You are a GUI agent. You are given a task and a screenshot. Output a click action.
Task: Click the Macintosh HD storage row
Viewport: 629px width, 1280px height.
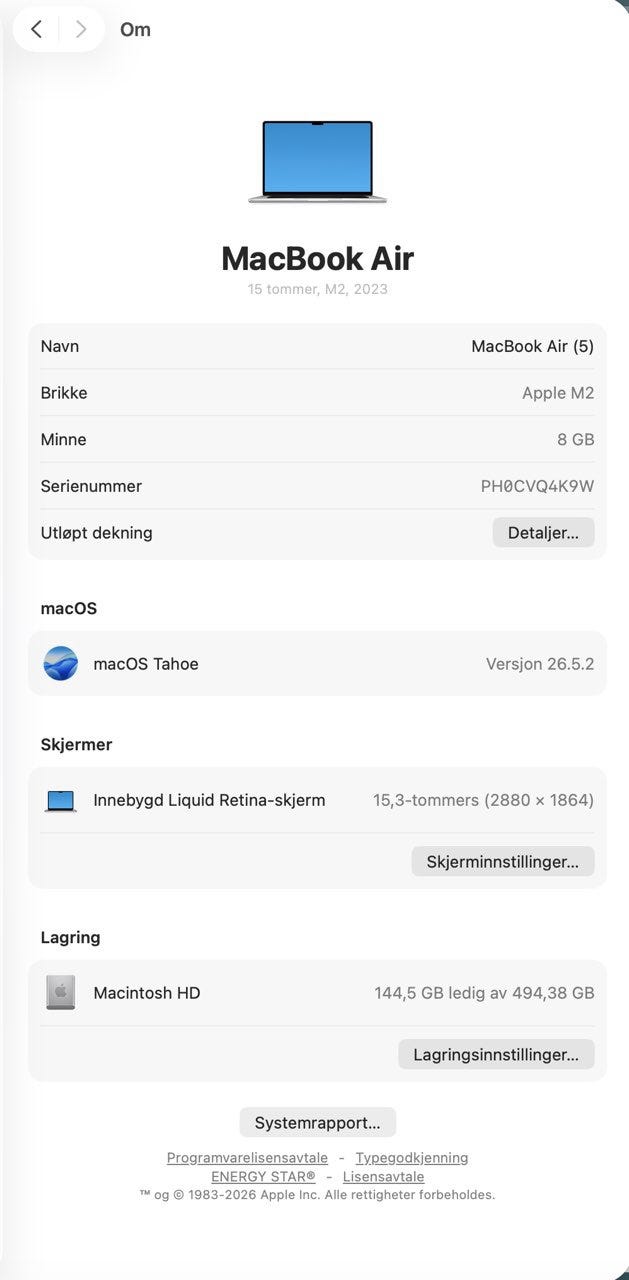(x=317, y=993)
